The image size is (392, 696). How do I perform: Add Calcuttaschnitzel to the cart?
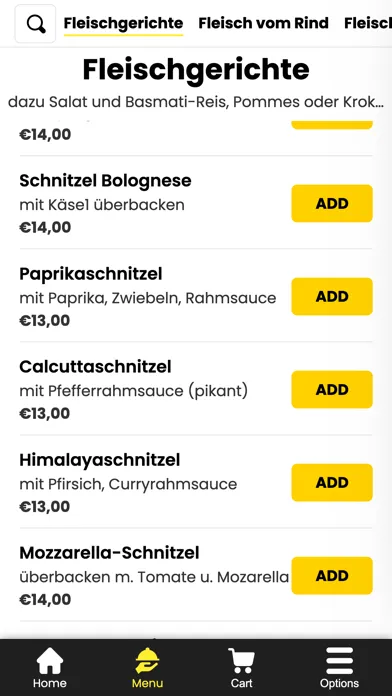pos(332,389)
